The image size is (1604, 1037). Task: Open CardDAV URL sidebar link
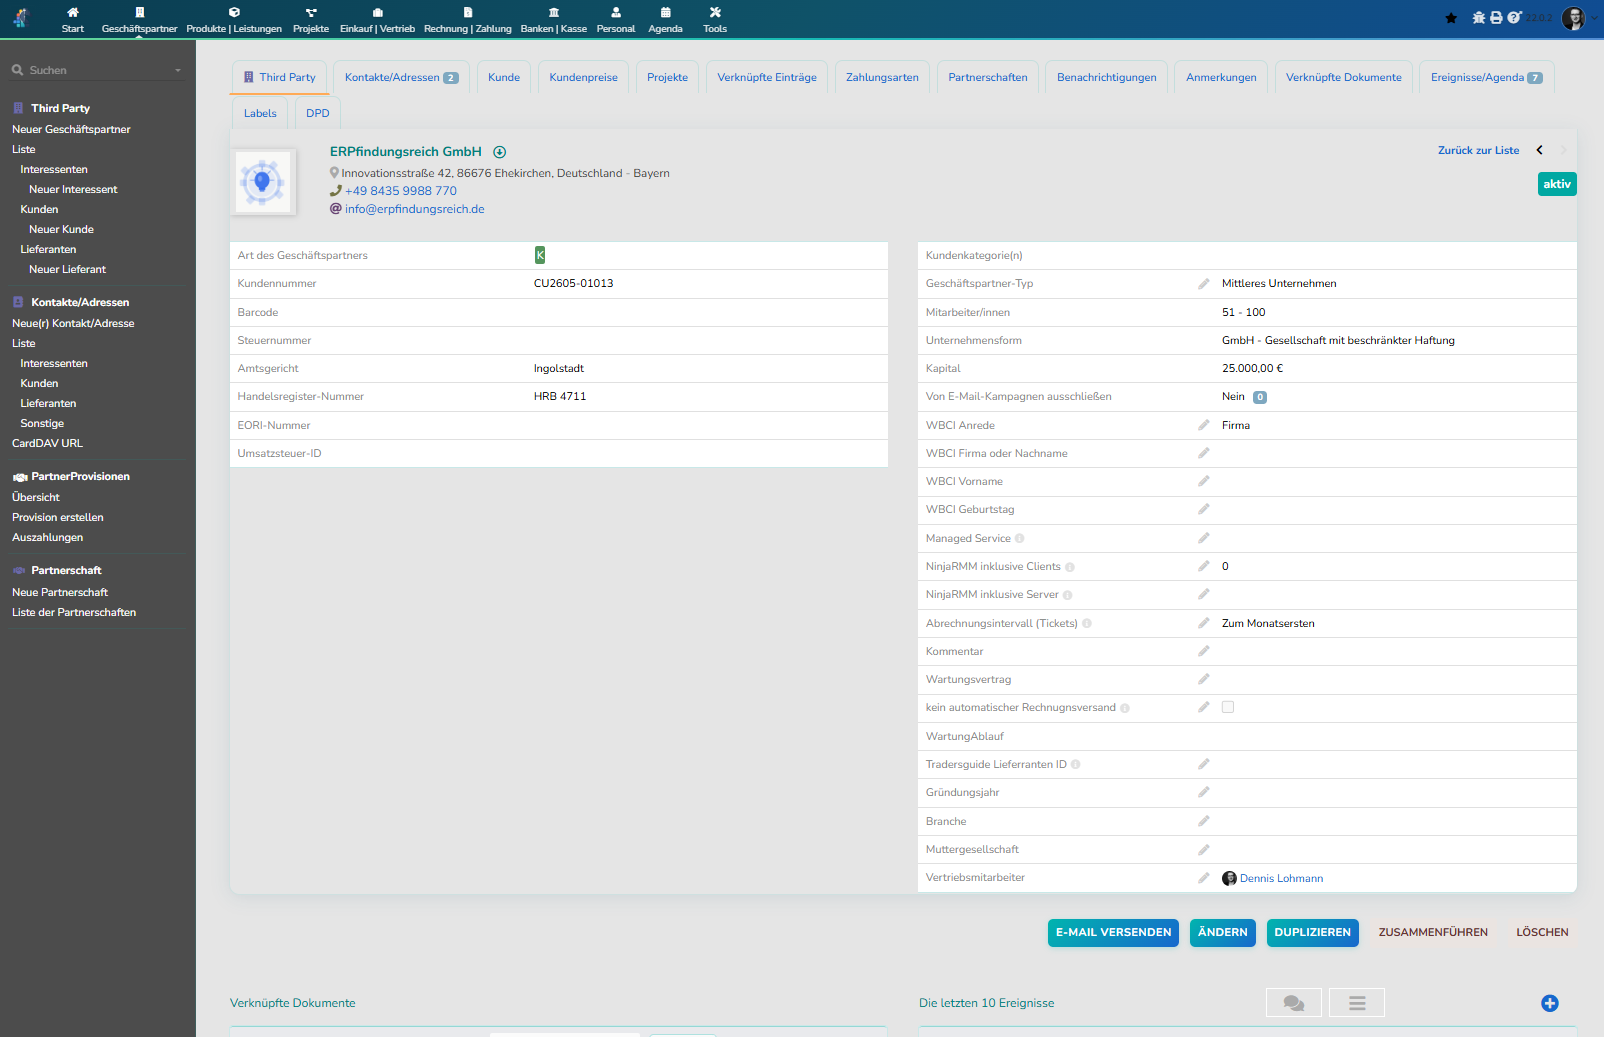click(x=47, y=443)
